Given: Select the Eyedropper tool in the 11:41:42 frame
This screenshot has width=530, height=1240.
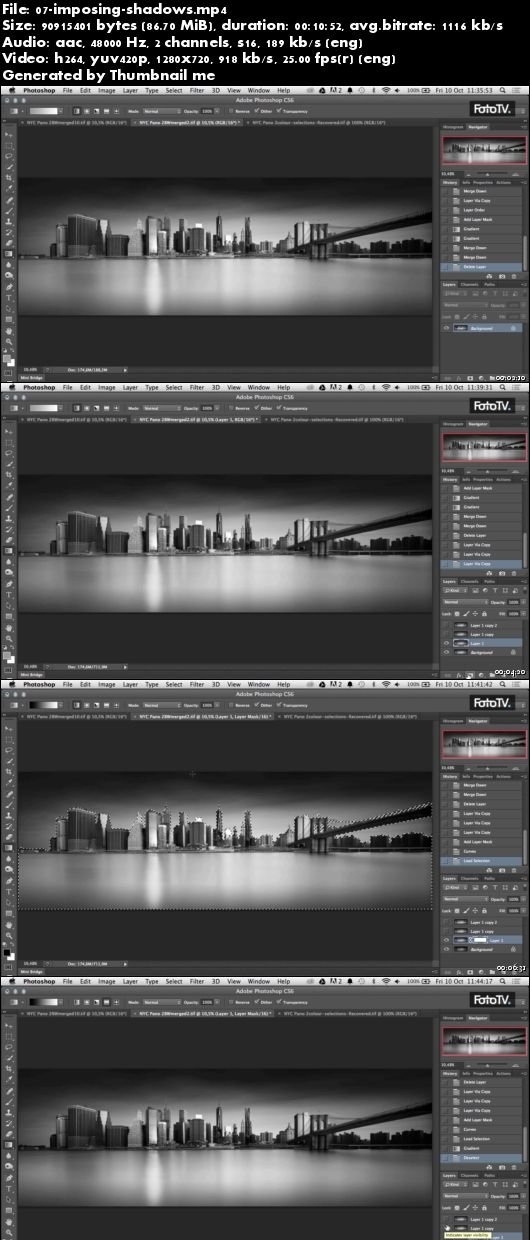Looking at the screenshot, I should (x=9, y=782).
